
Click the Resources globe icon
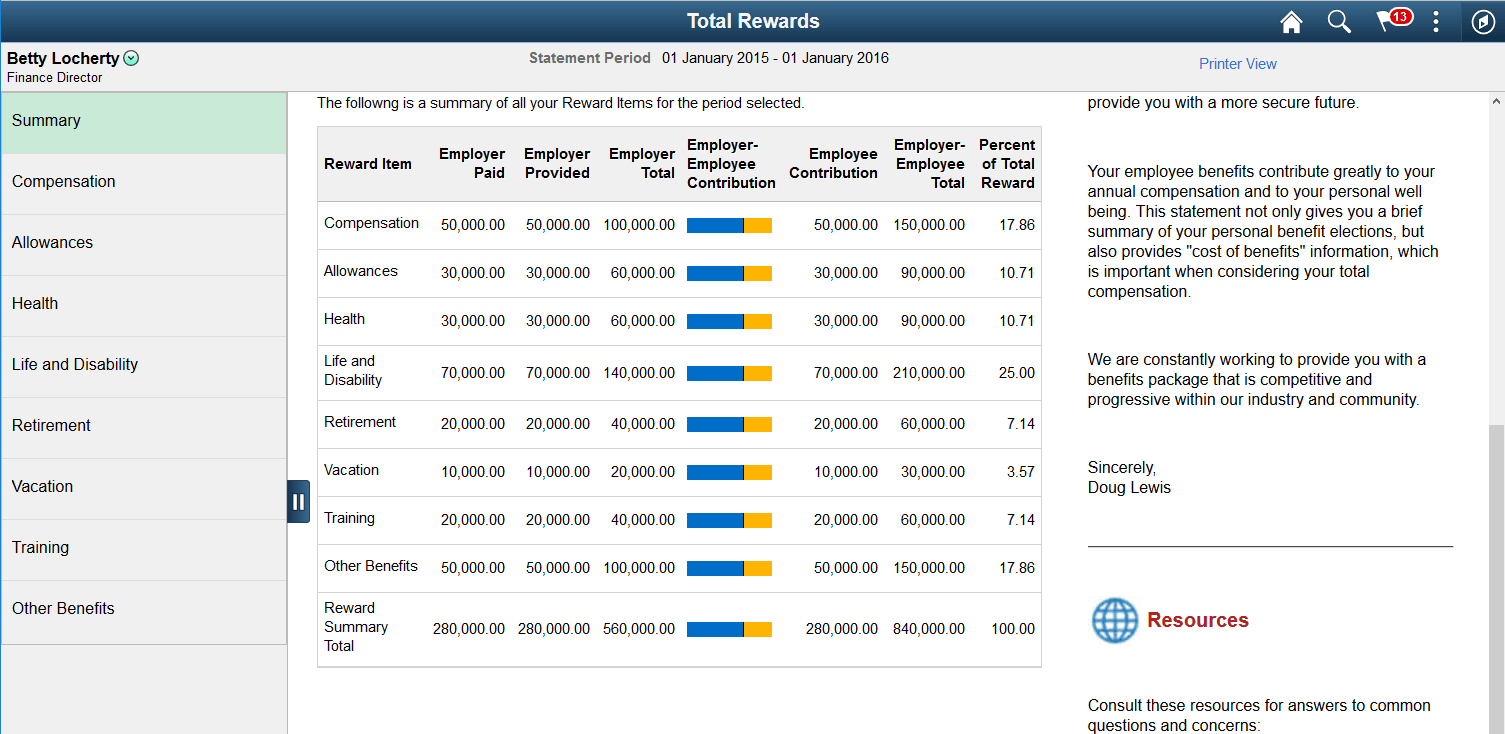point(1114,620)
